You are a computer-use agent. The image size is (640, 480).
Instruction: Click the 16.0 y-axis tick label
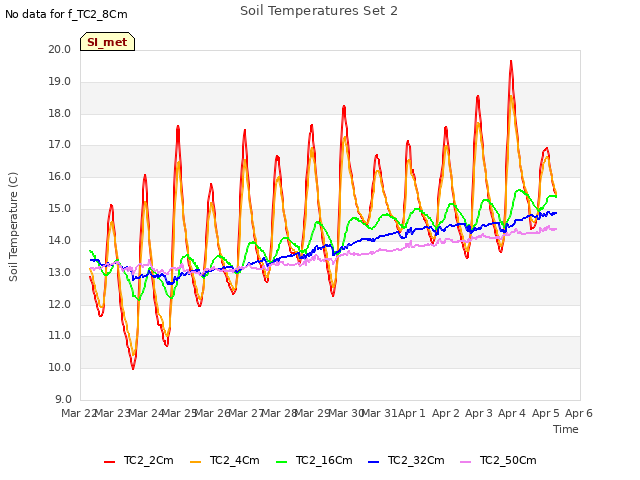60,176
